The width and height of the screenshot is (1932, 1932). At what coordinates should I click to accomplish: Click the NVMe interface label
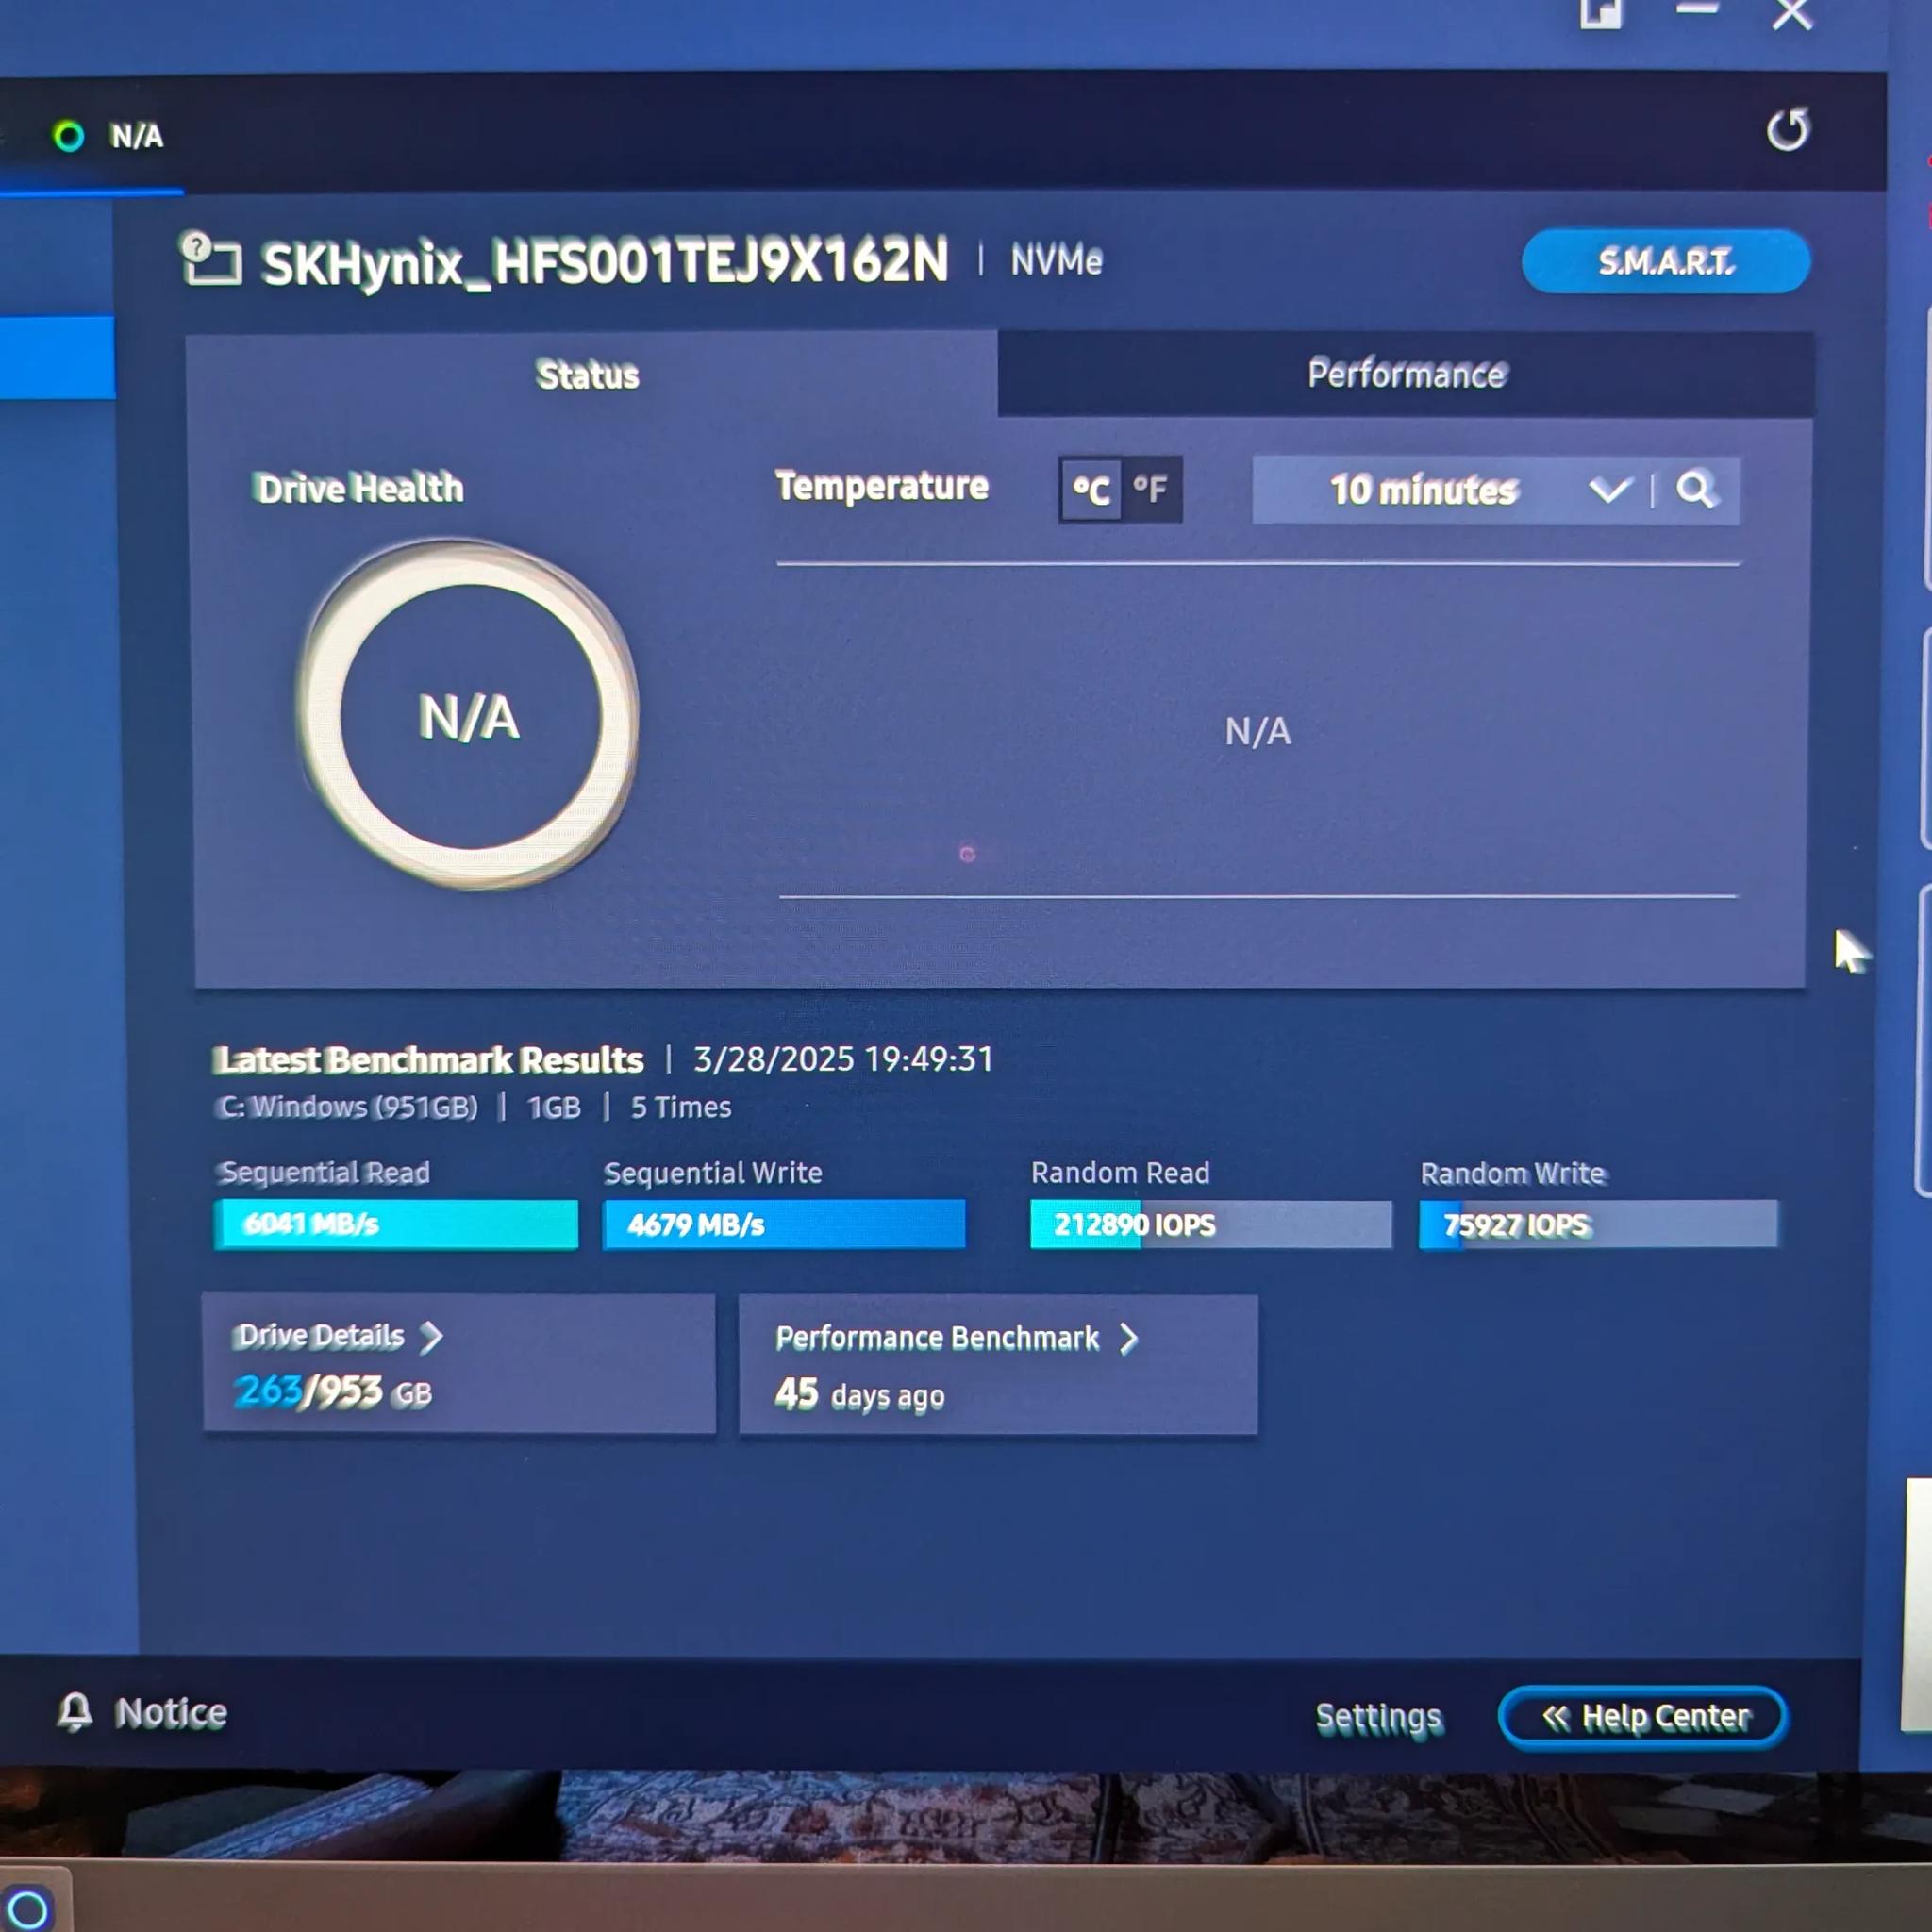point(1056,261)
